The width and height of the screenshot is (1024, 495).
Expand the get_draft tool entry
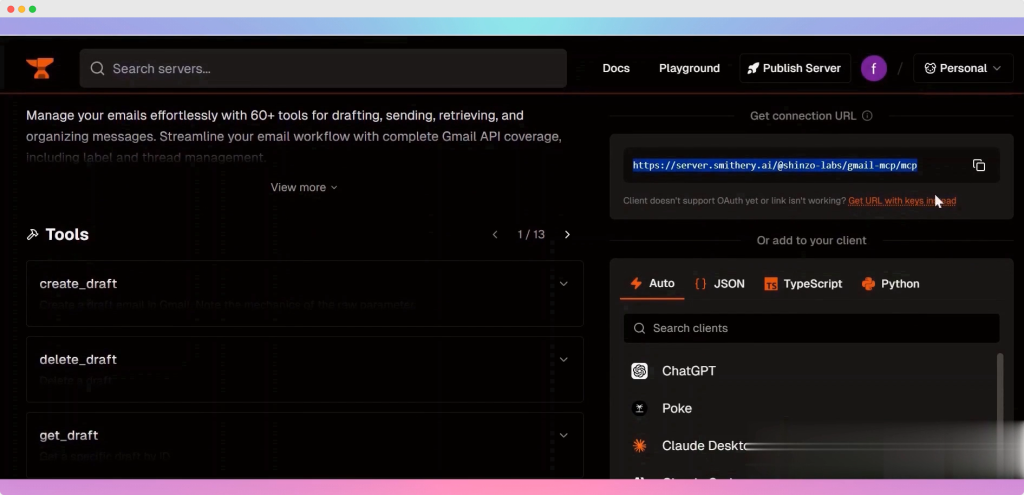click(x=563, y=436)
